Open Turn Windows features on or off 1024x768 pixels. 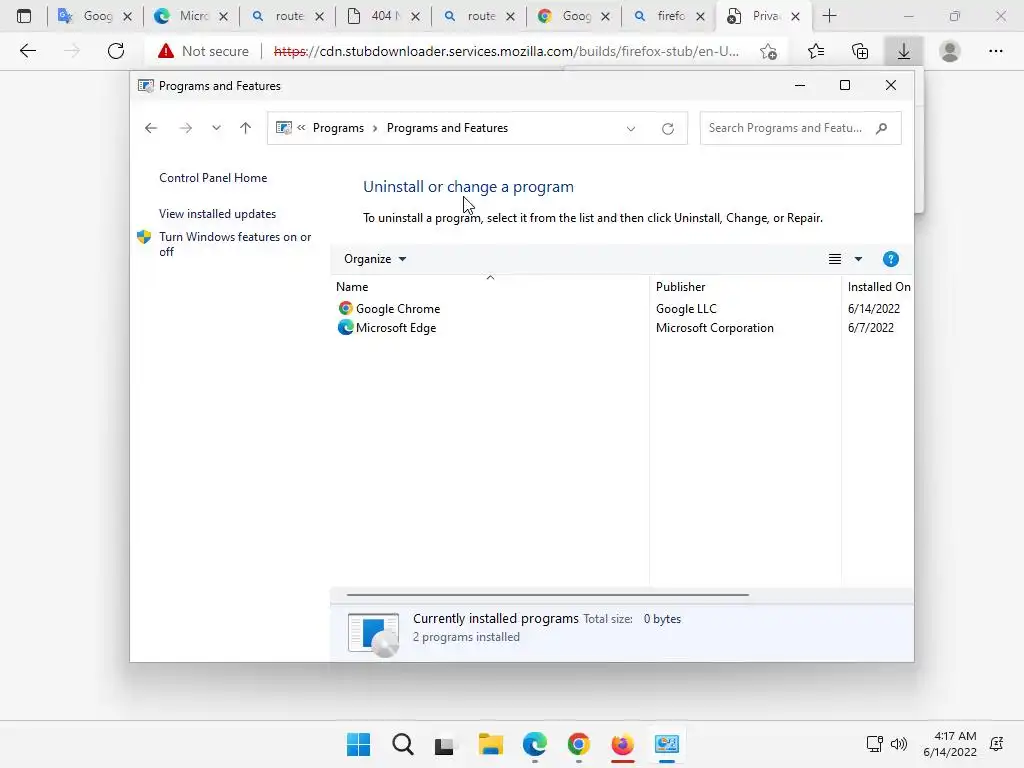click(235, 244)
